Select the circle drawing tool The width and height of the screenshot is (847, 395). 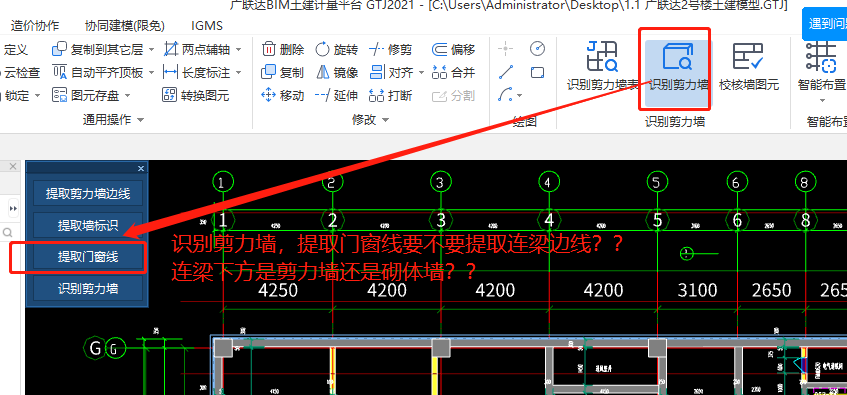point(537,49)
